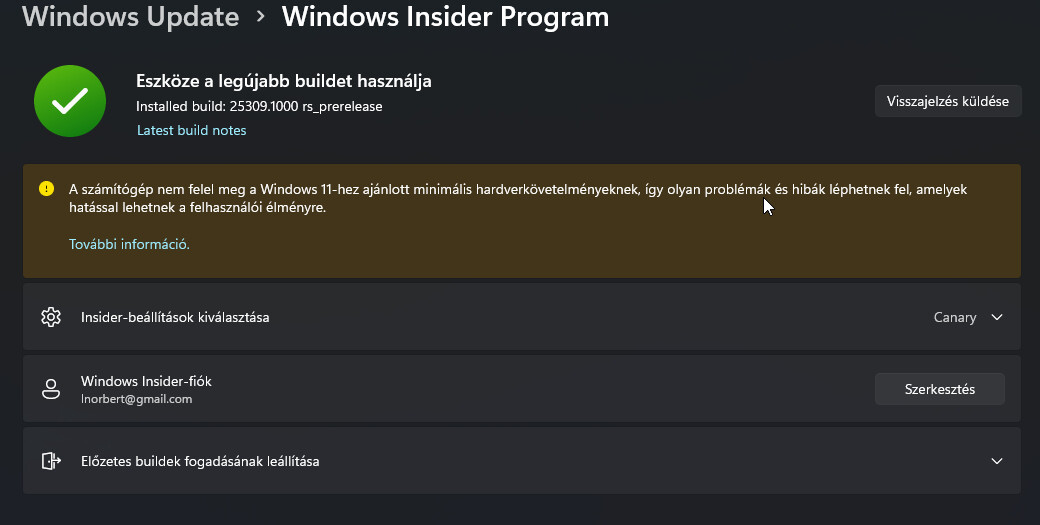The image size is (1040, 525).
Task: Click the Windows Insider-fiók row label
Action: tap(147, 381)
